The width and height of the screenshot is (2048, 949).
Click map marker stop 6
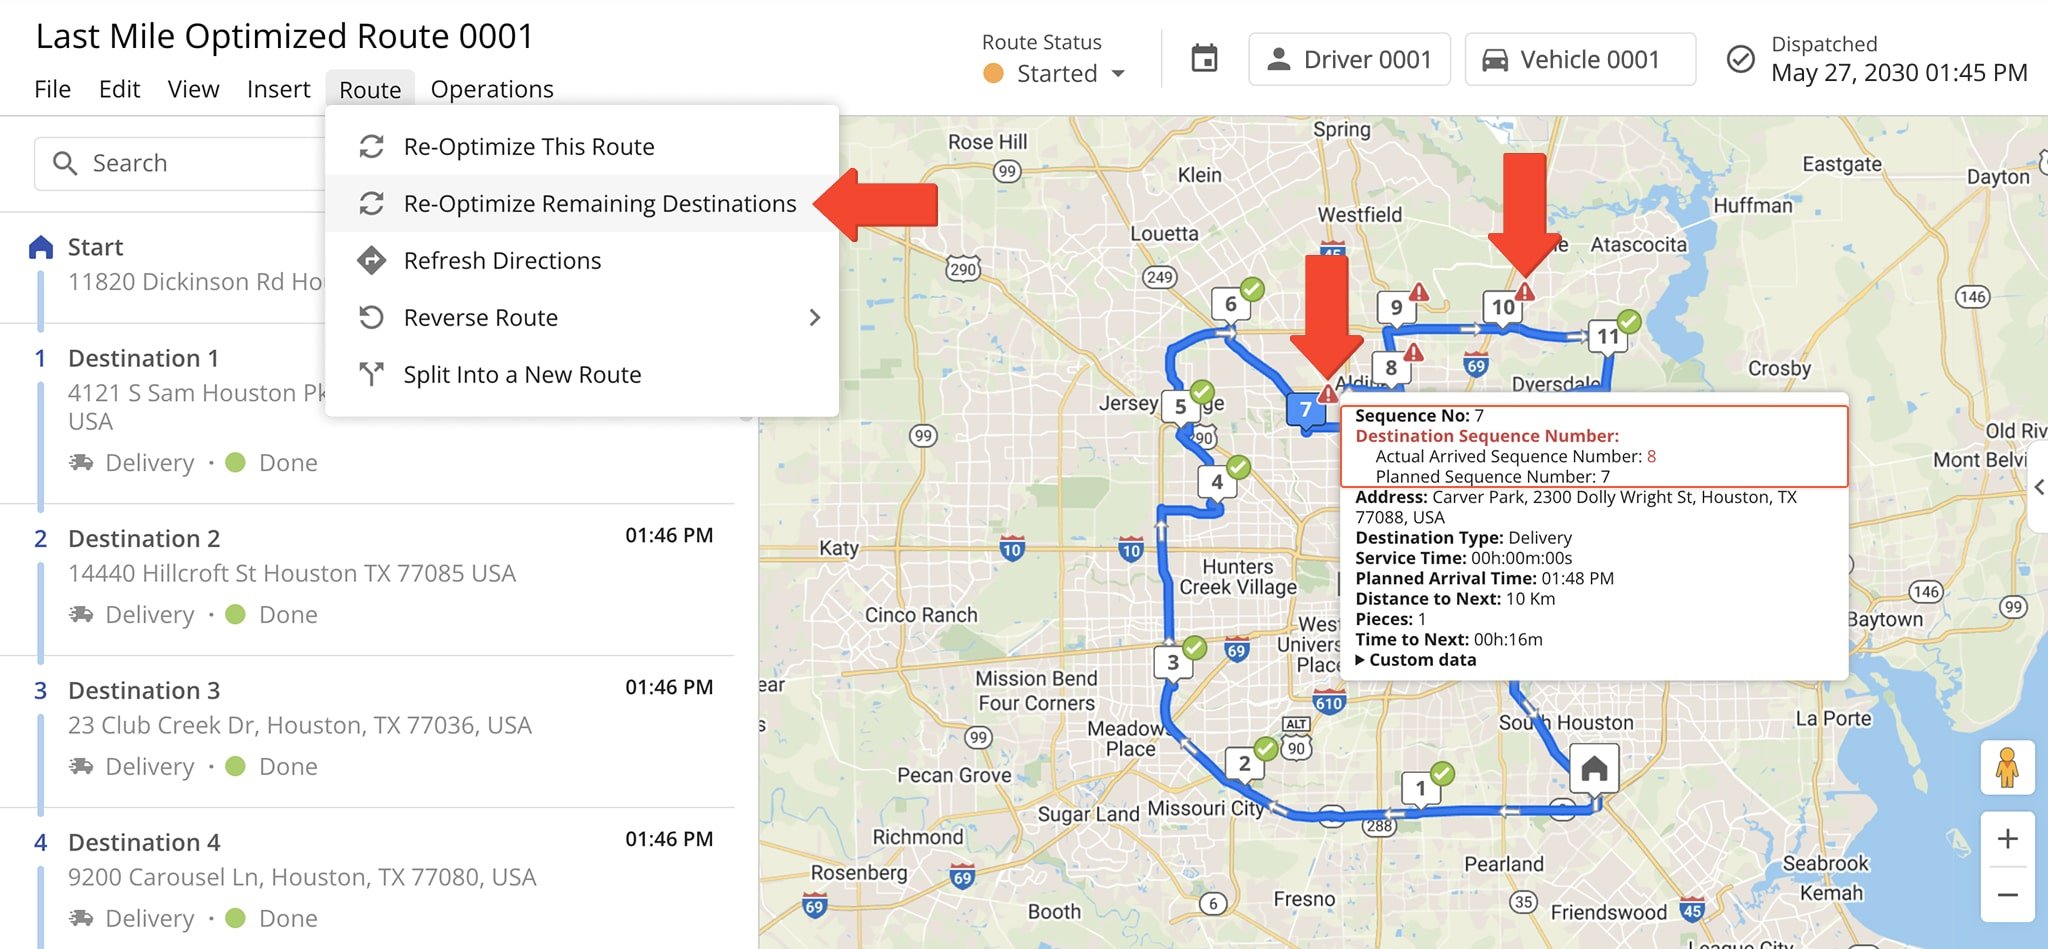(1231, 304)
